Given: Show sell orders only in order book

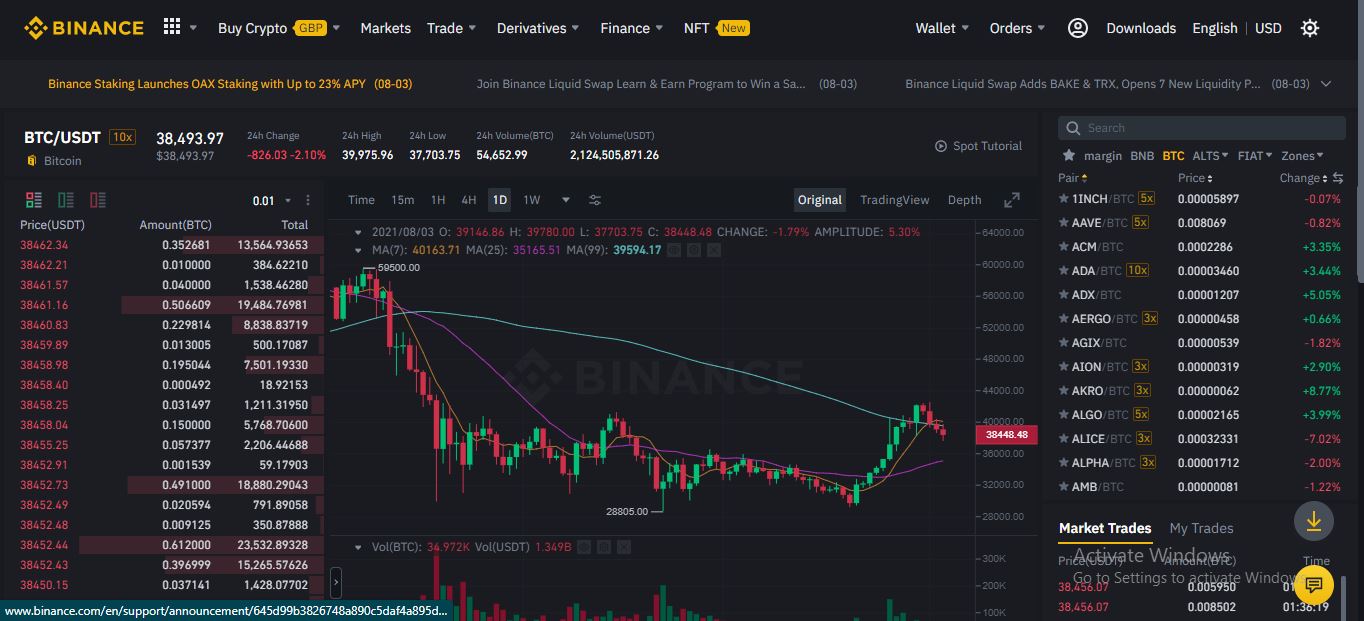Looking at the screenshot, I should [x=98, y=200].
